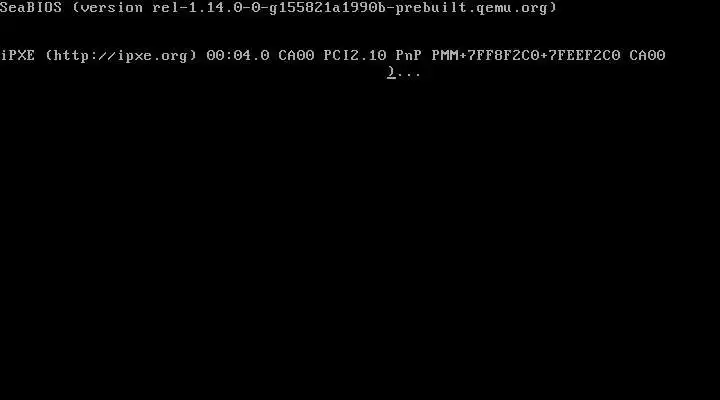Click the opening parenthesis before "version"
720x400 pixels.
coord(76,8)
